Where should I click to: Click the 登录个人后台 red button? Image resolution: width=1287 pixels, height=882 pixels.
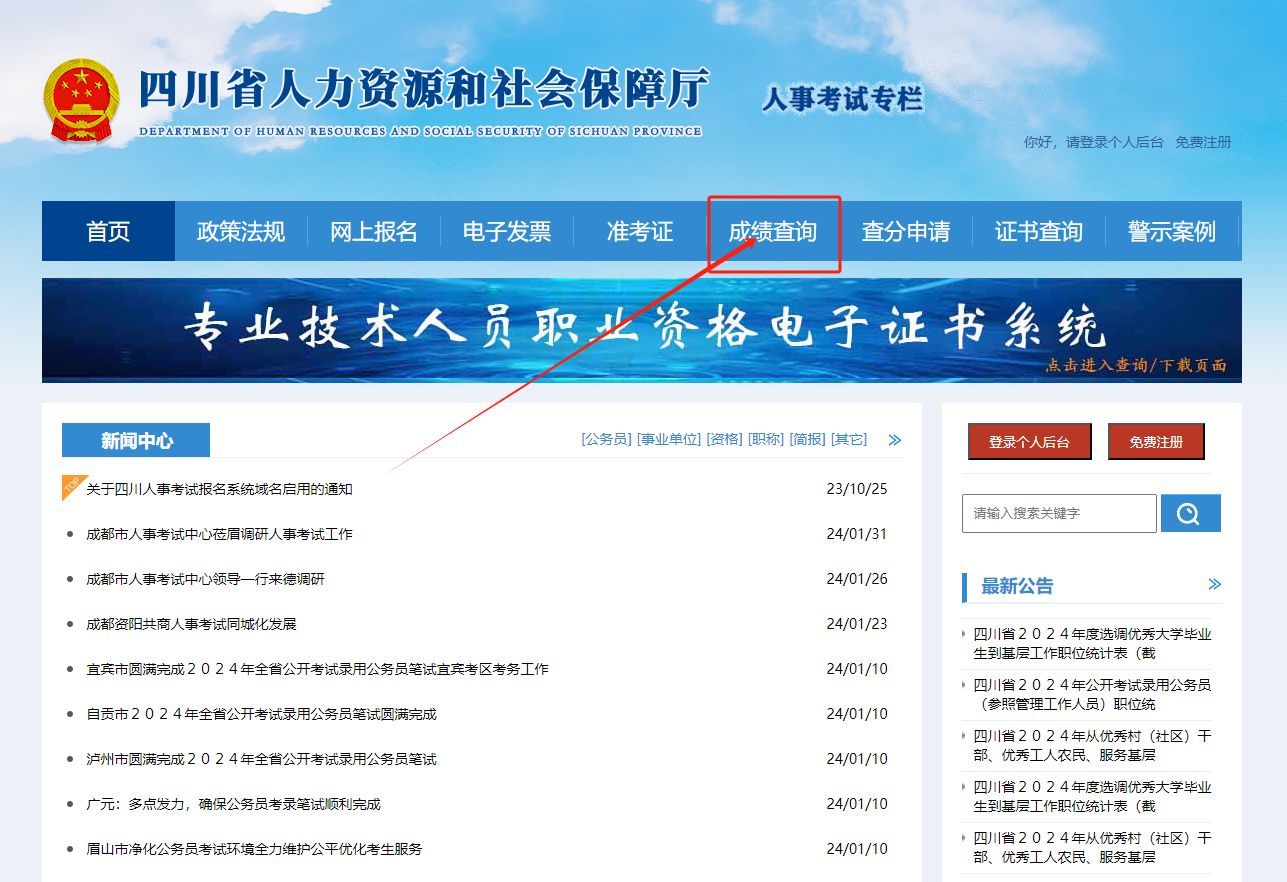coord(1029,442)
